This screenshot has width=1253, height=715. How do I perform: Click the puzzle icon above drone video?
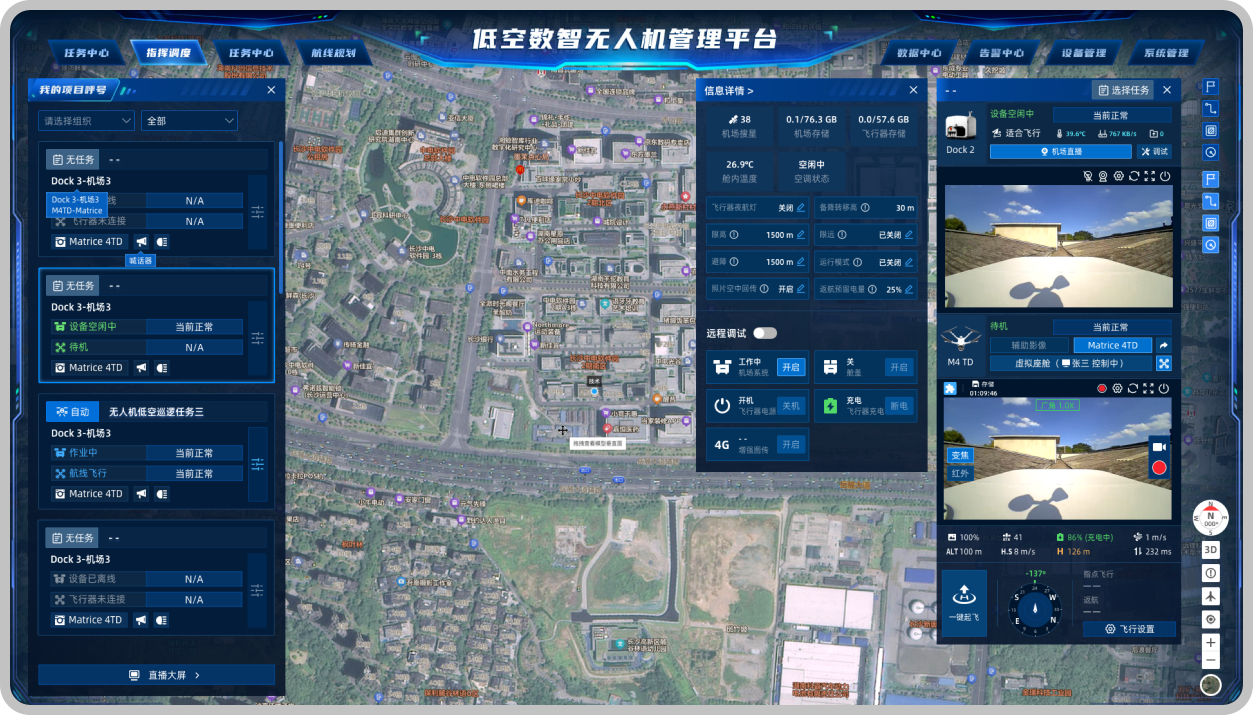[950, 388]
